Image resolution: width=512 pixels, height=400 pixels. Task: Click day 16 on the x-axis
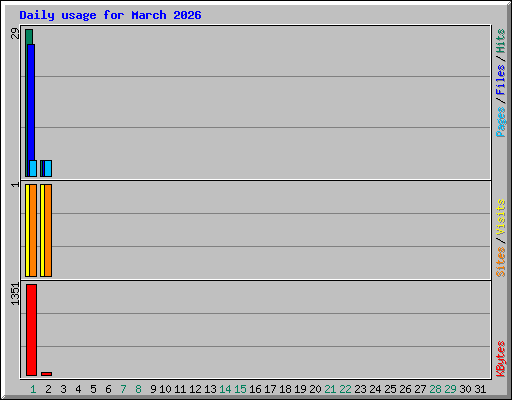(255, 389)
